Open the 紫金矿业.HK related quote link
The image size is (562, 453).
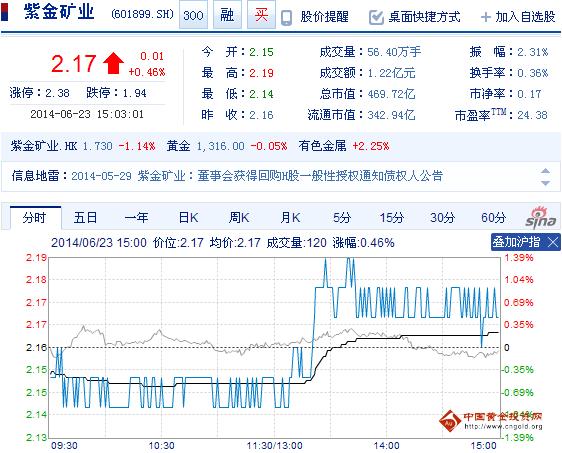[44, 146]
